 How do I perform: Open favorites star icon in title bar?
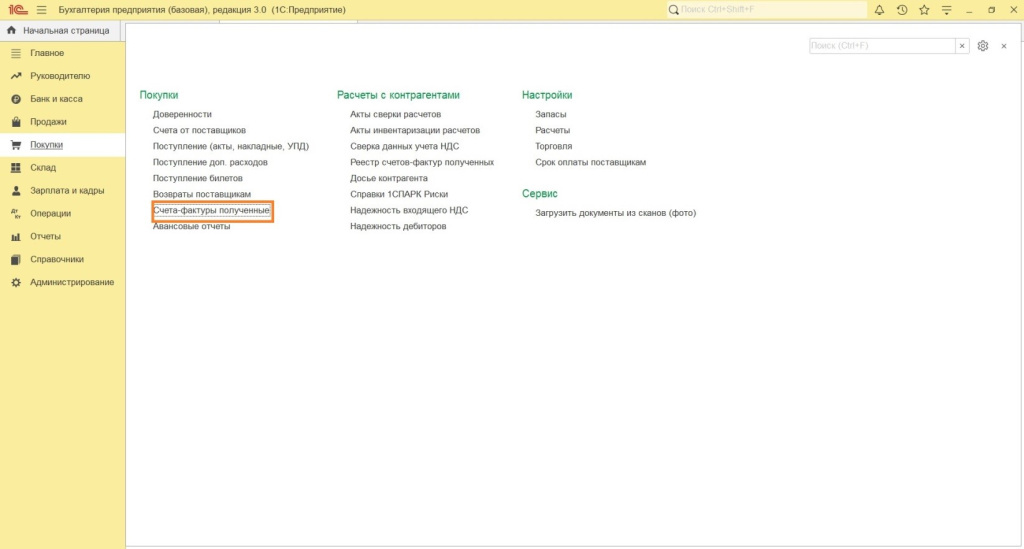coord(924,10)
